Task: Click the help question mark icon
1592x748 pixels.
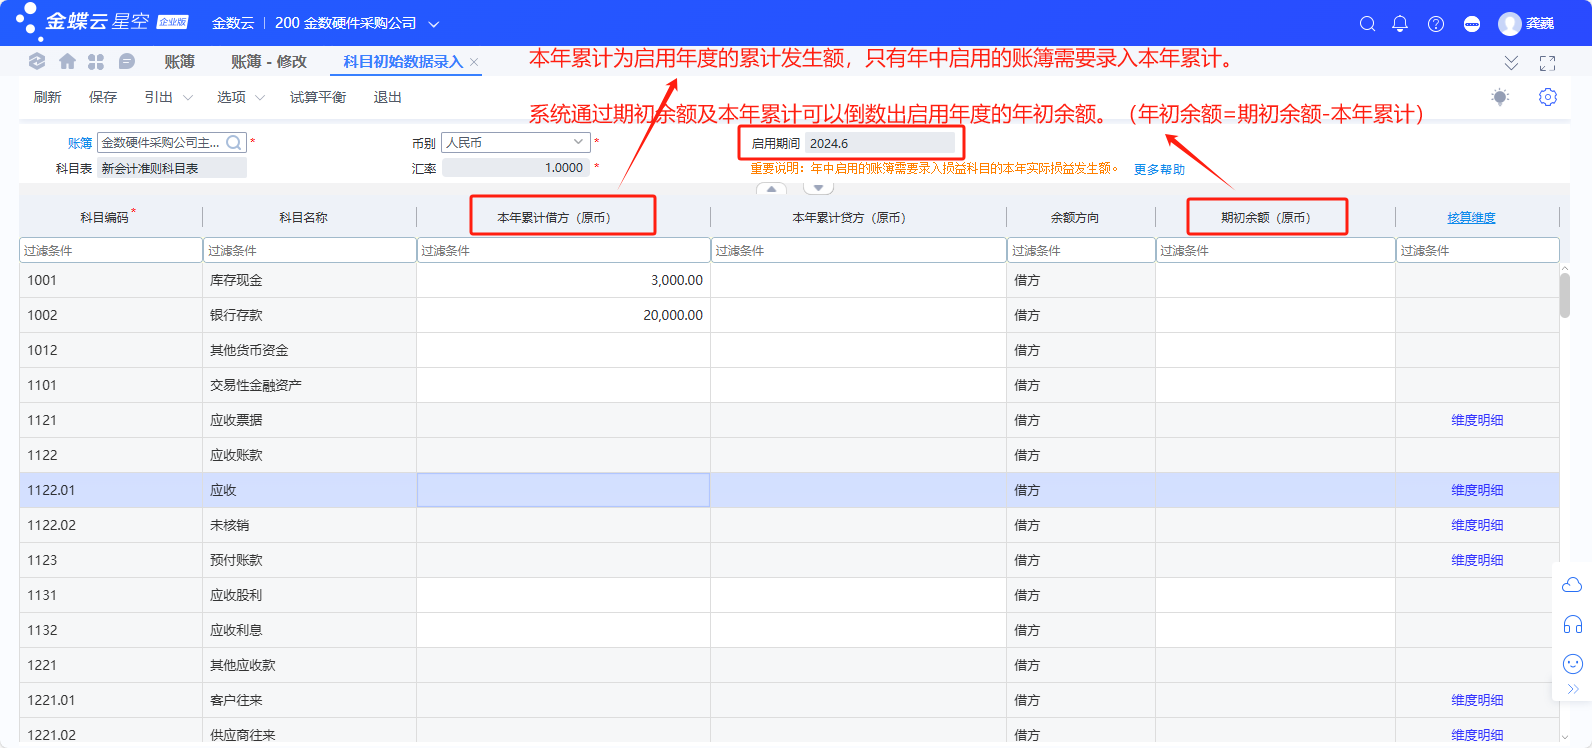Action: pos(1436,24)
